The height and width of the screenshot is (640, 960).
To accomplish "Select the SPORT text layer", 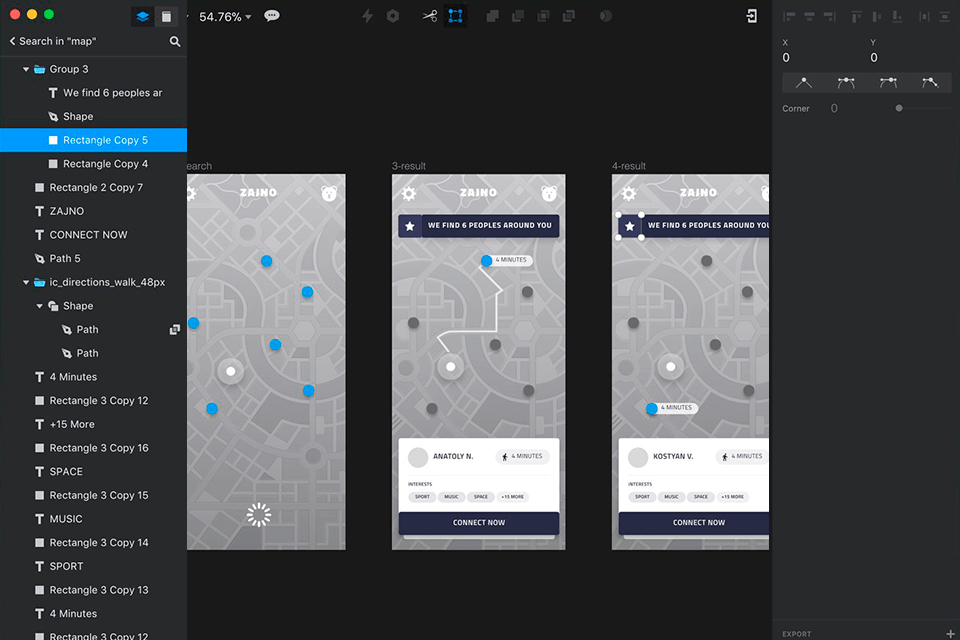I will tap(93, 567).
